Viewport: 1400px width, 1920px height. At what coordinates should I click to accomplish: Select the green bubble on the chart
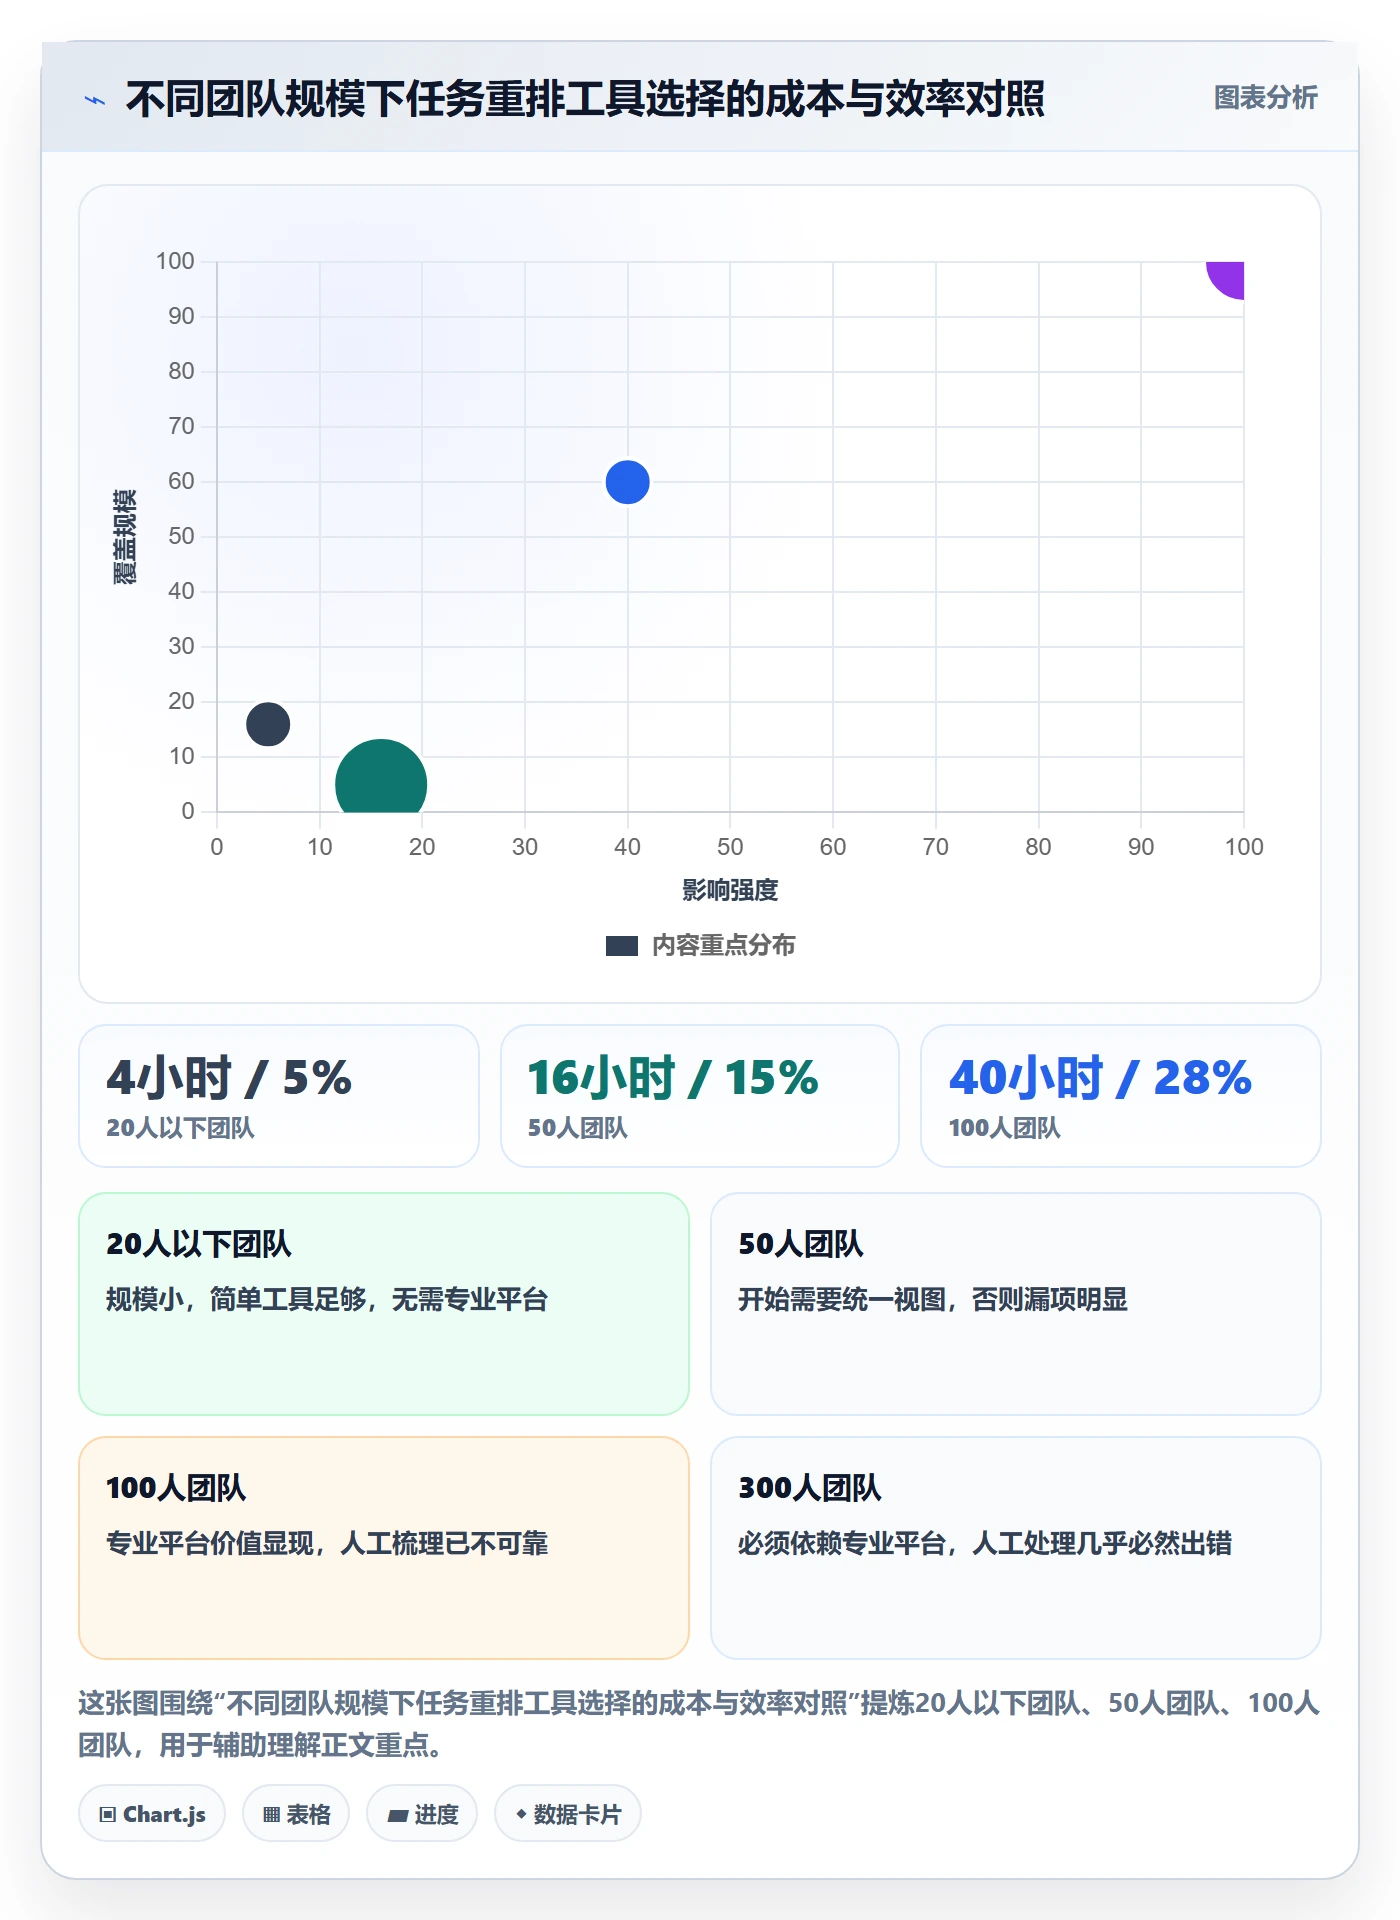(381, 777)
